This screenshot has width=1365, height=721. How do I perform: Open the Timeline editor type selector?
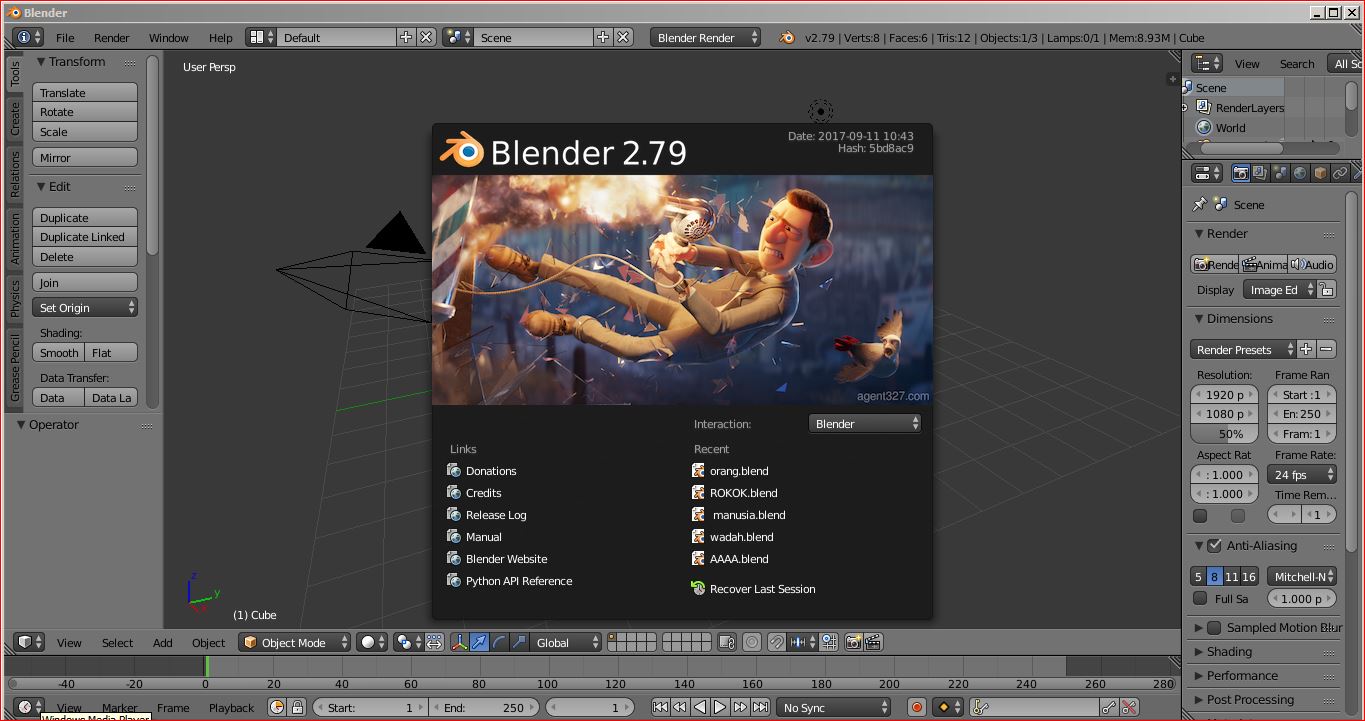(30, 707)
